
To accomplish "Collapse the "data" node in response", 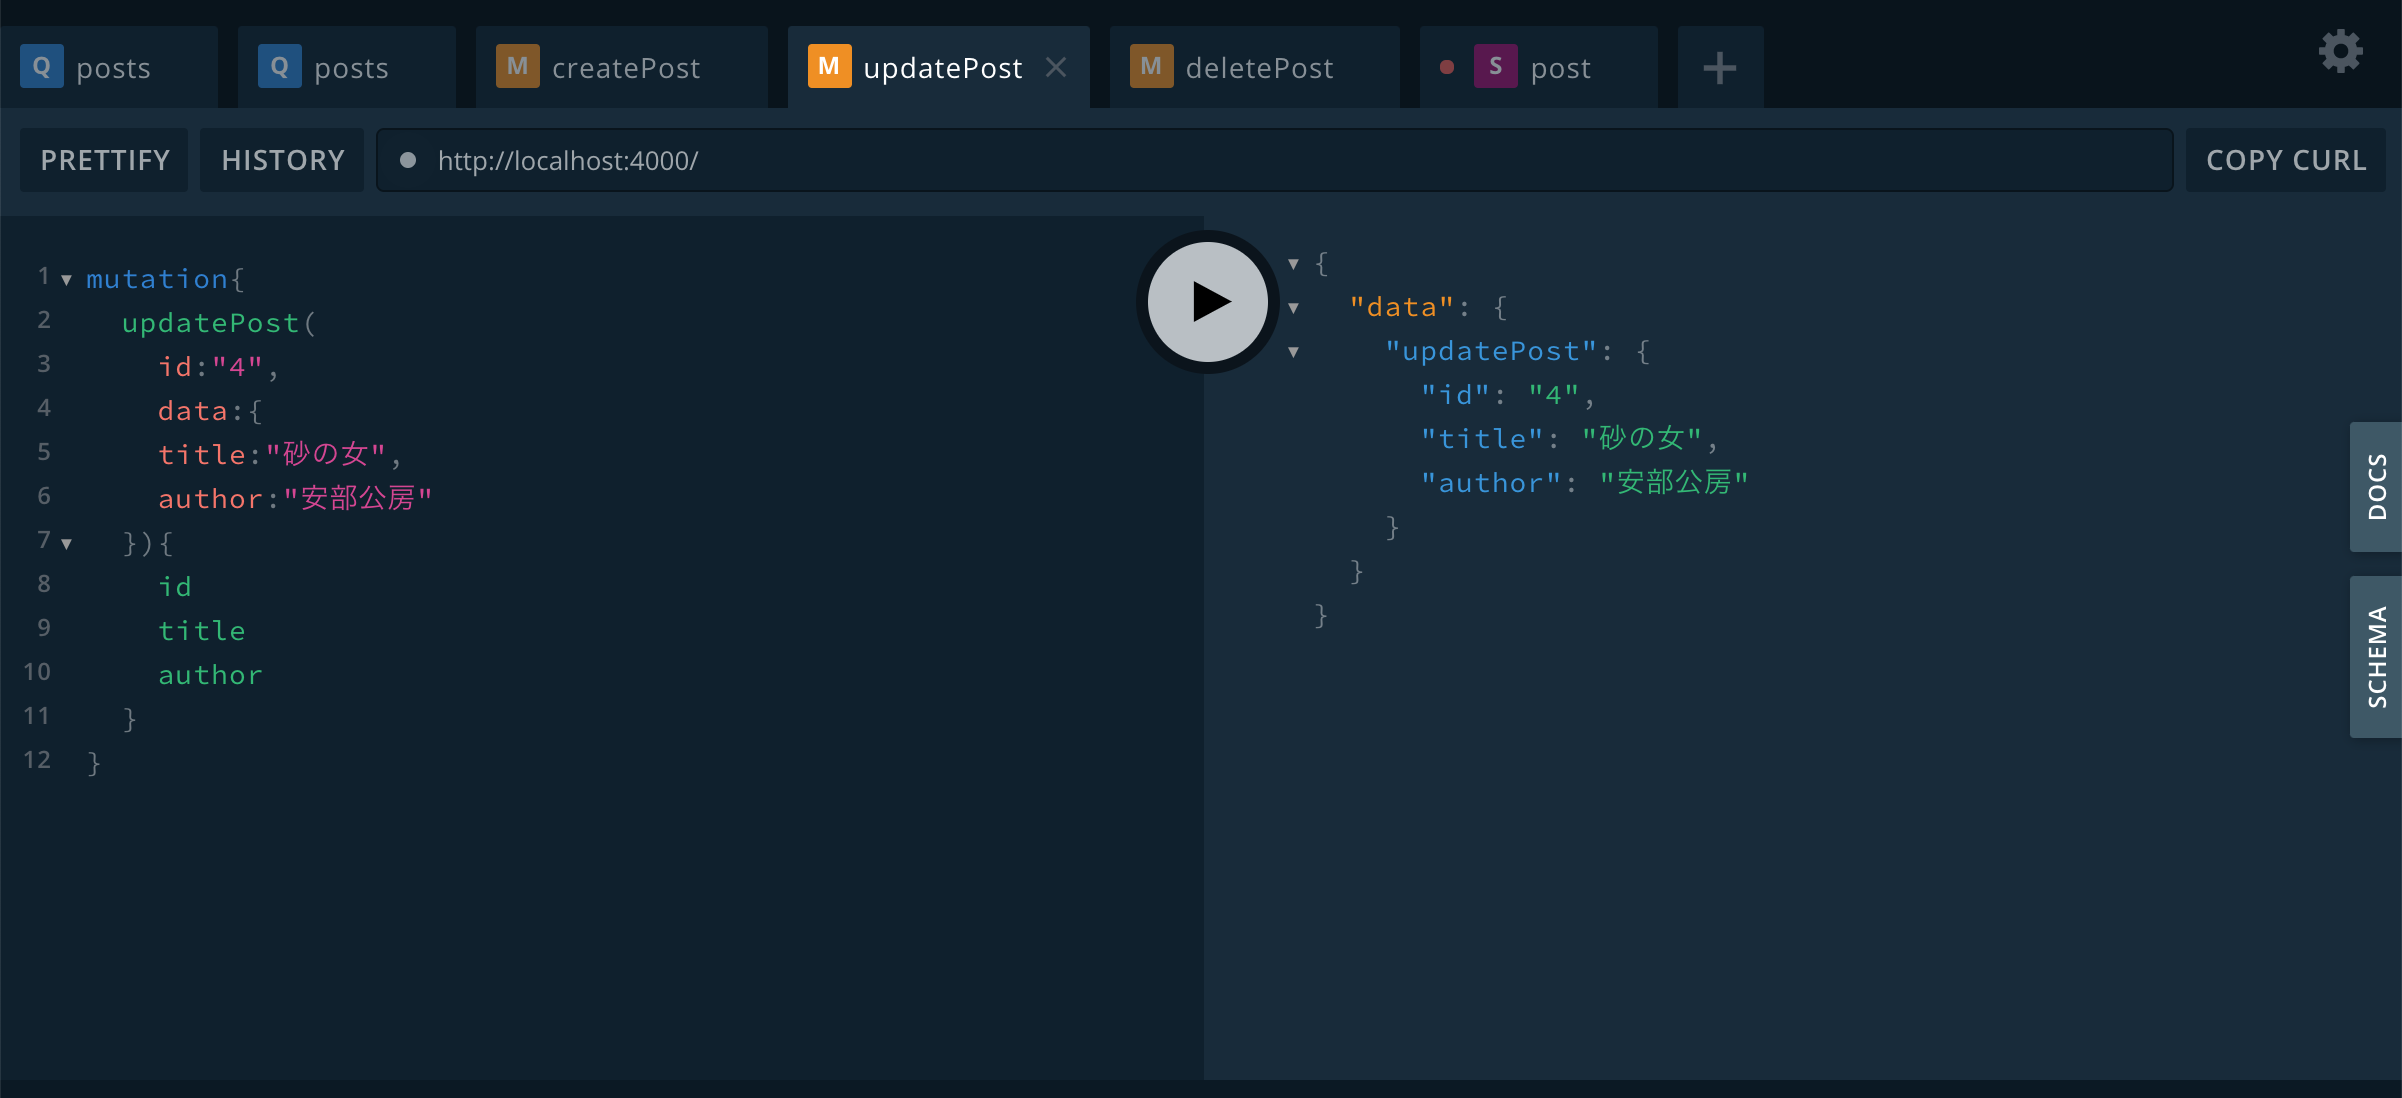I will [x=1293, y=308].
